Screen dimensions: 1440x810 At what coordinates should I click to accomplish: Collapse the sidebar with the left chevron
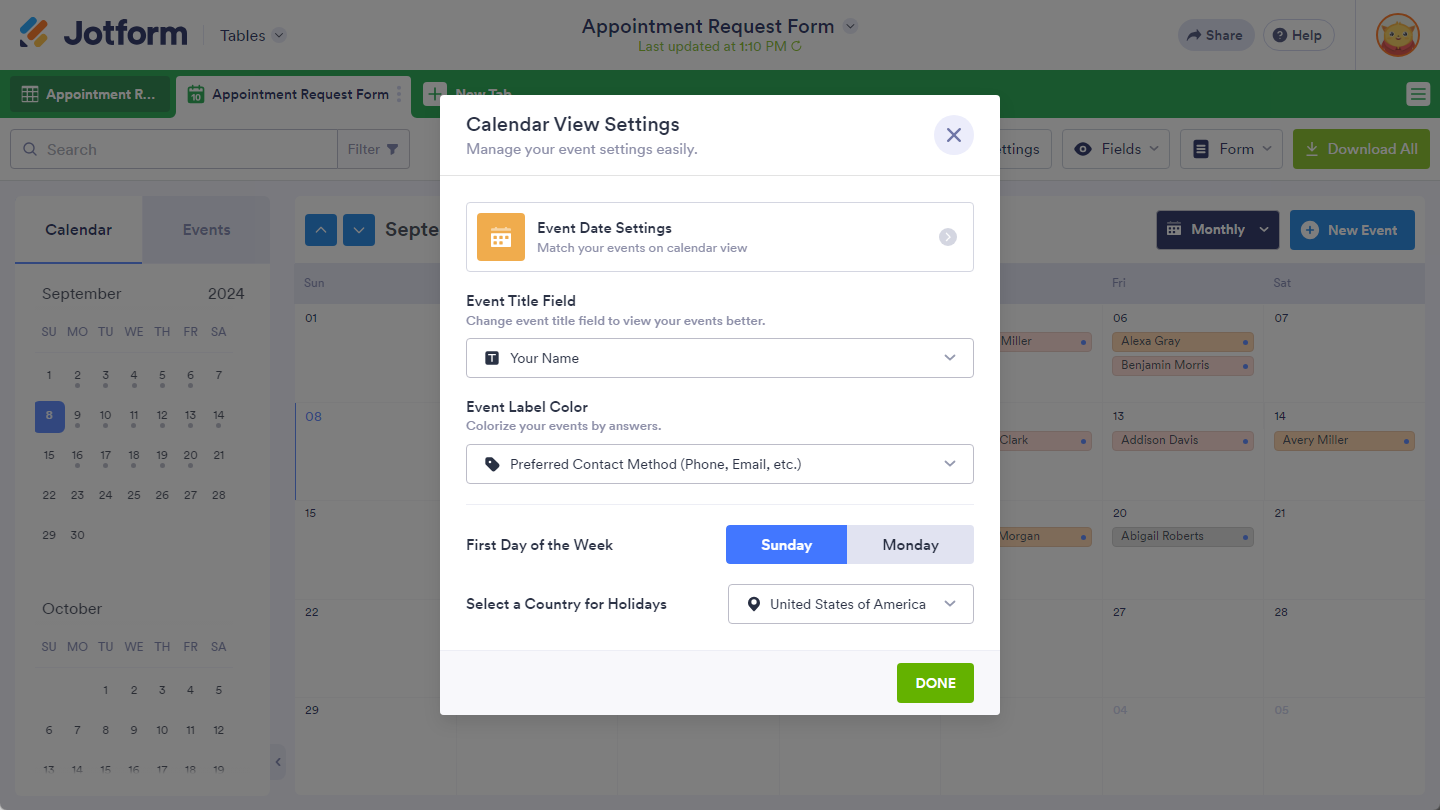[278, 762]
